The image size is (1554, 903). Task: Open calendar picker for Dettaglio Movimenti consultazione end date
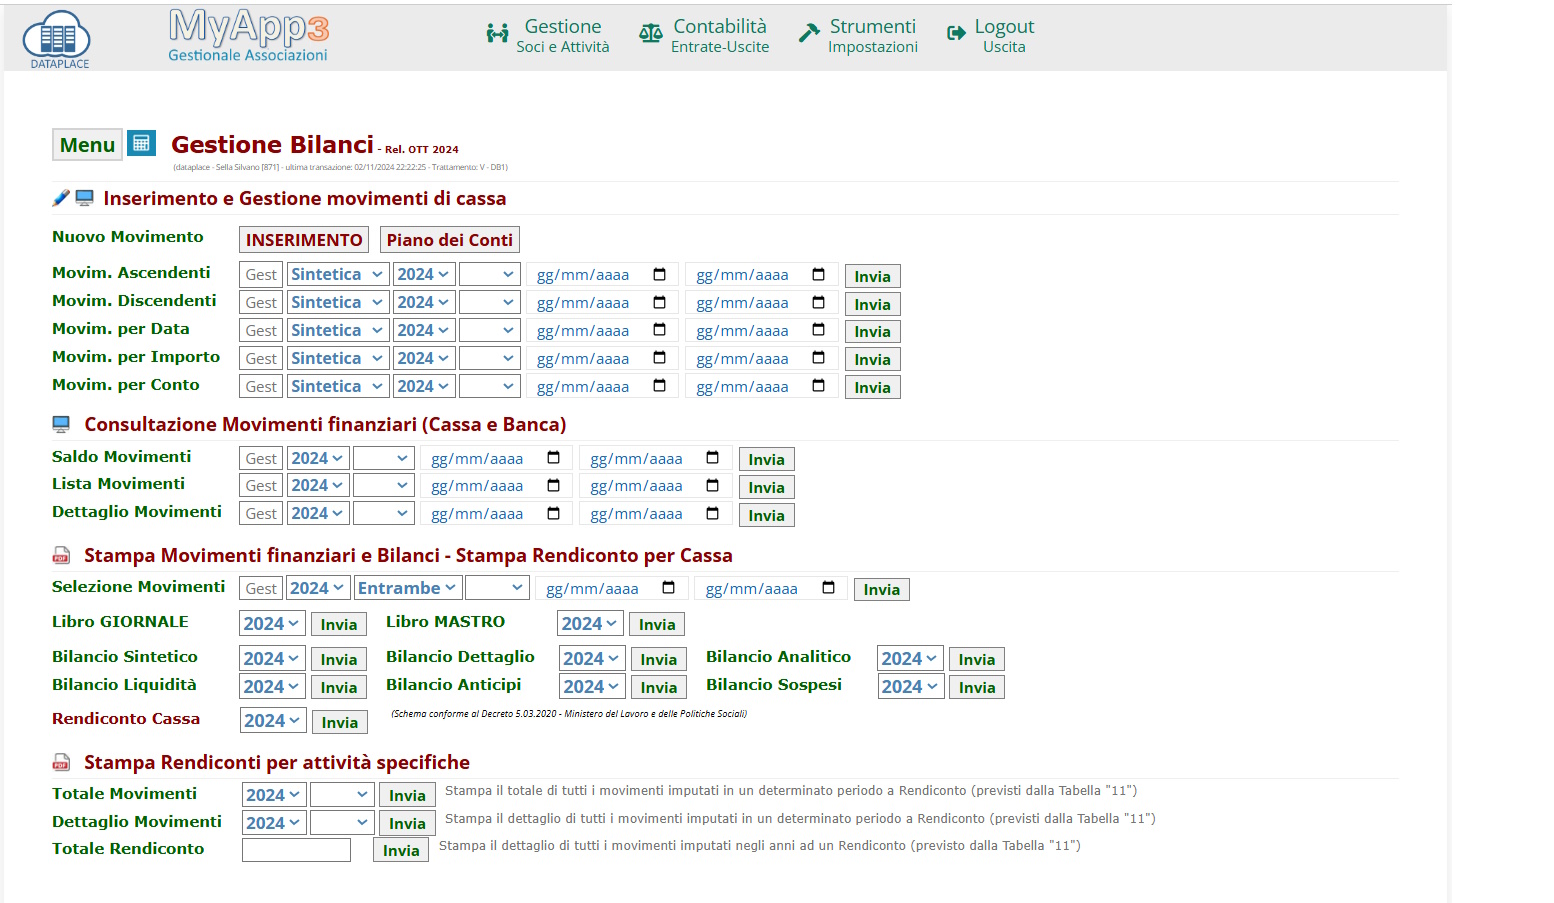[x=712, y=513]
